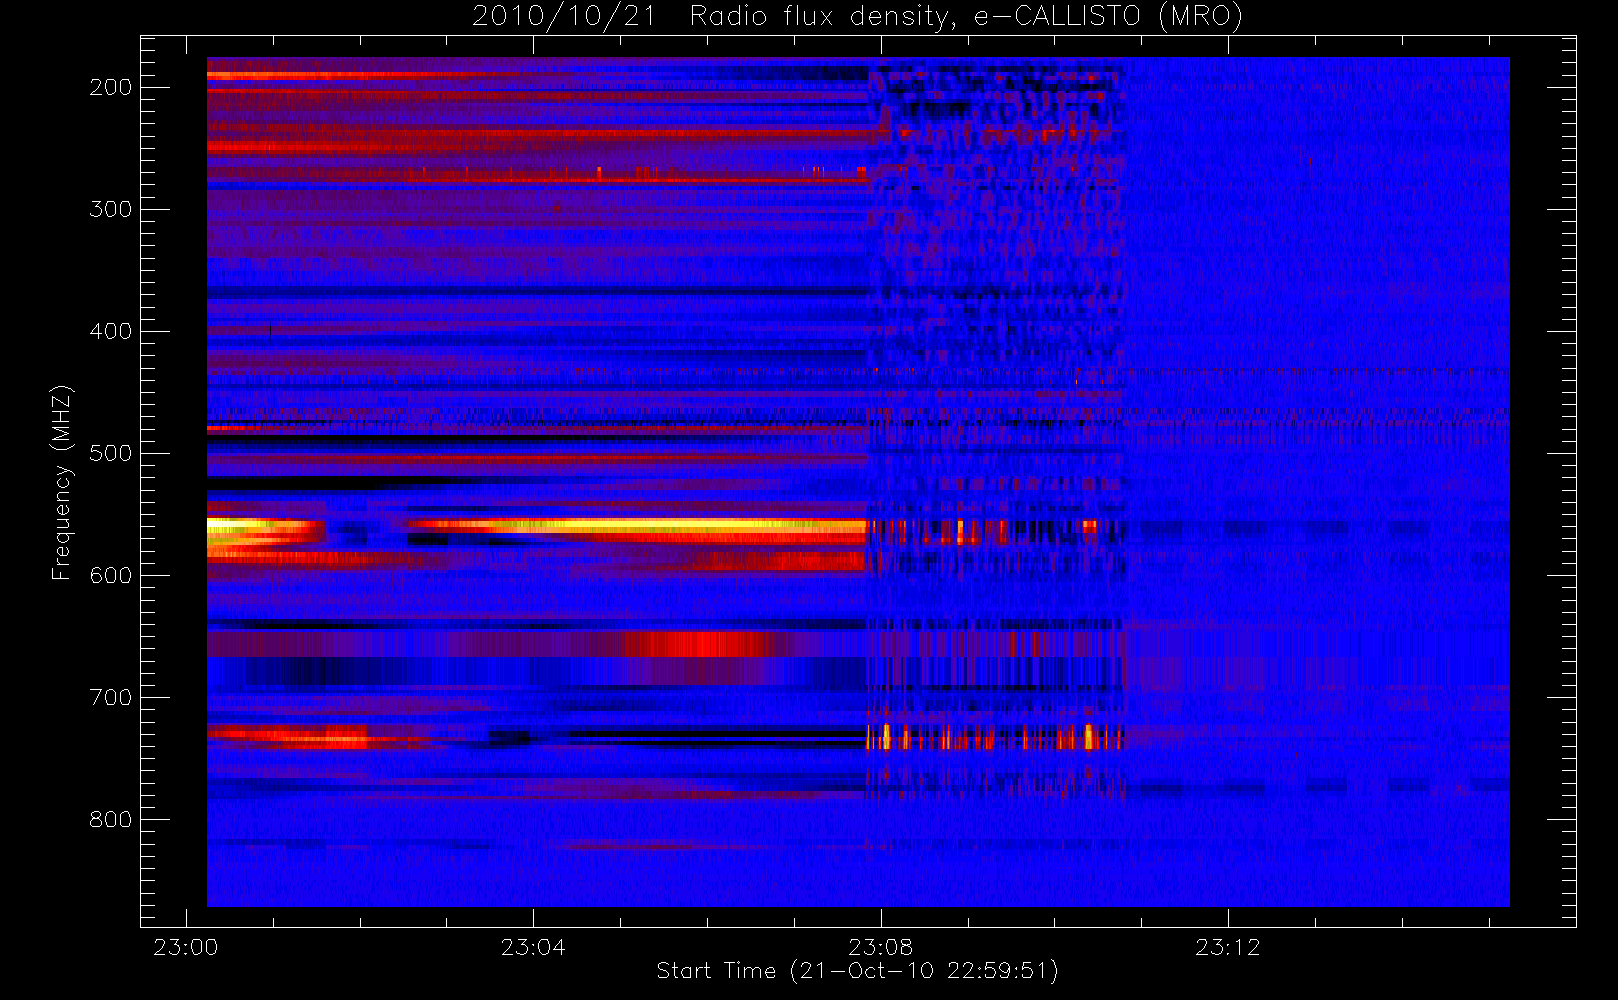Viewport: 1618px width, 1000px height.
Task: Click the 23:04 time tick label
Action: pos(533,947)
